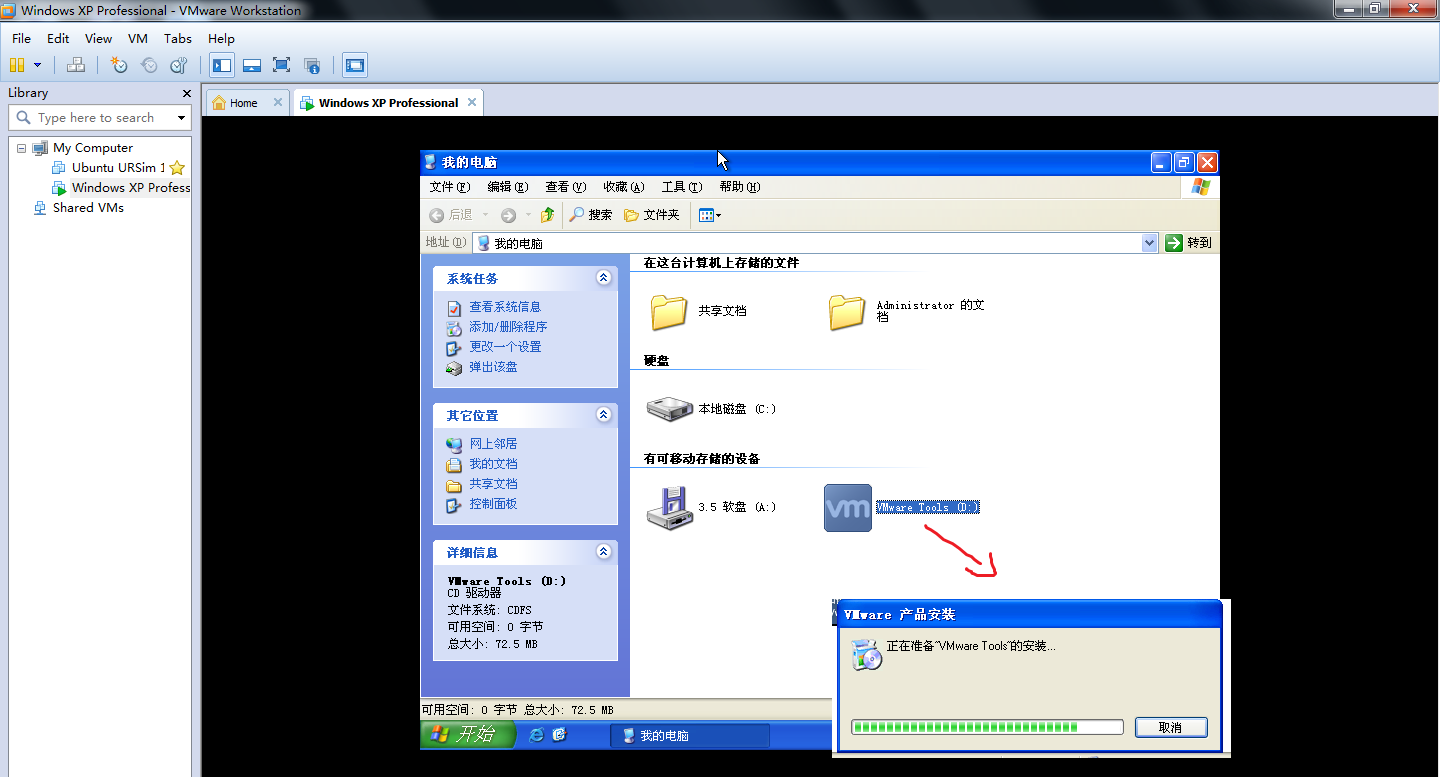
Task: Open the 帮助(H) menu in Explorer
Action: tap(739, 187)
